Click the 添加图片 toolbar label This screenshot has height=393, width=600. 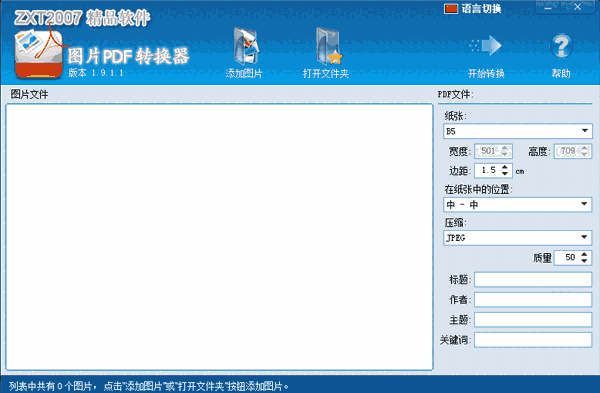tap(244, 73)
